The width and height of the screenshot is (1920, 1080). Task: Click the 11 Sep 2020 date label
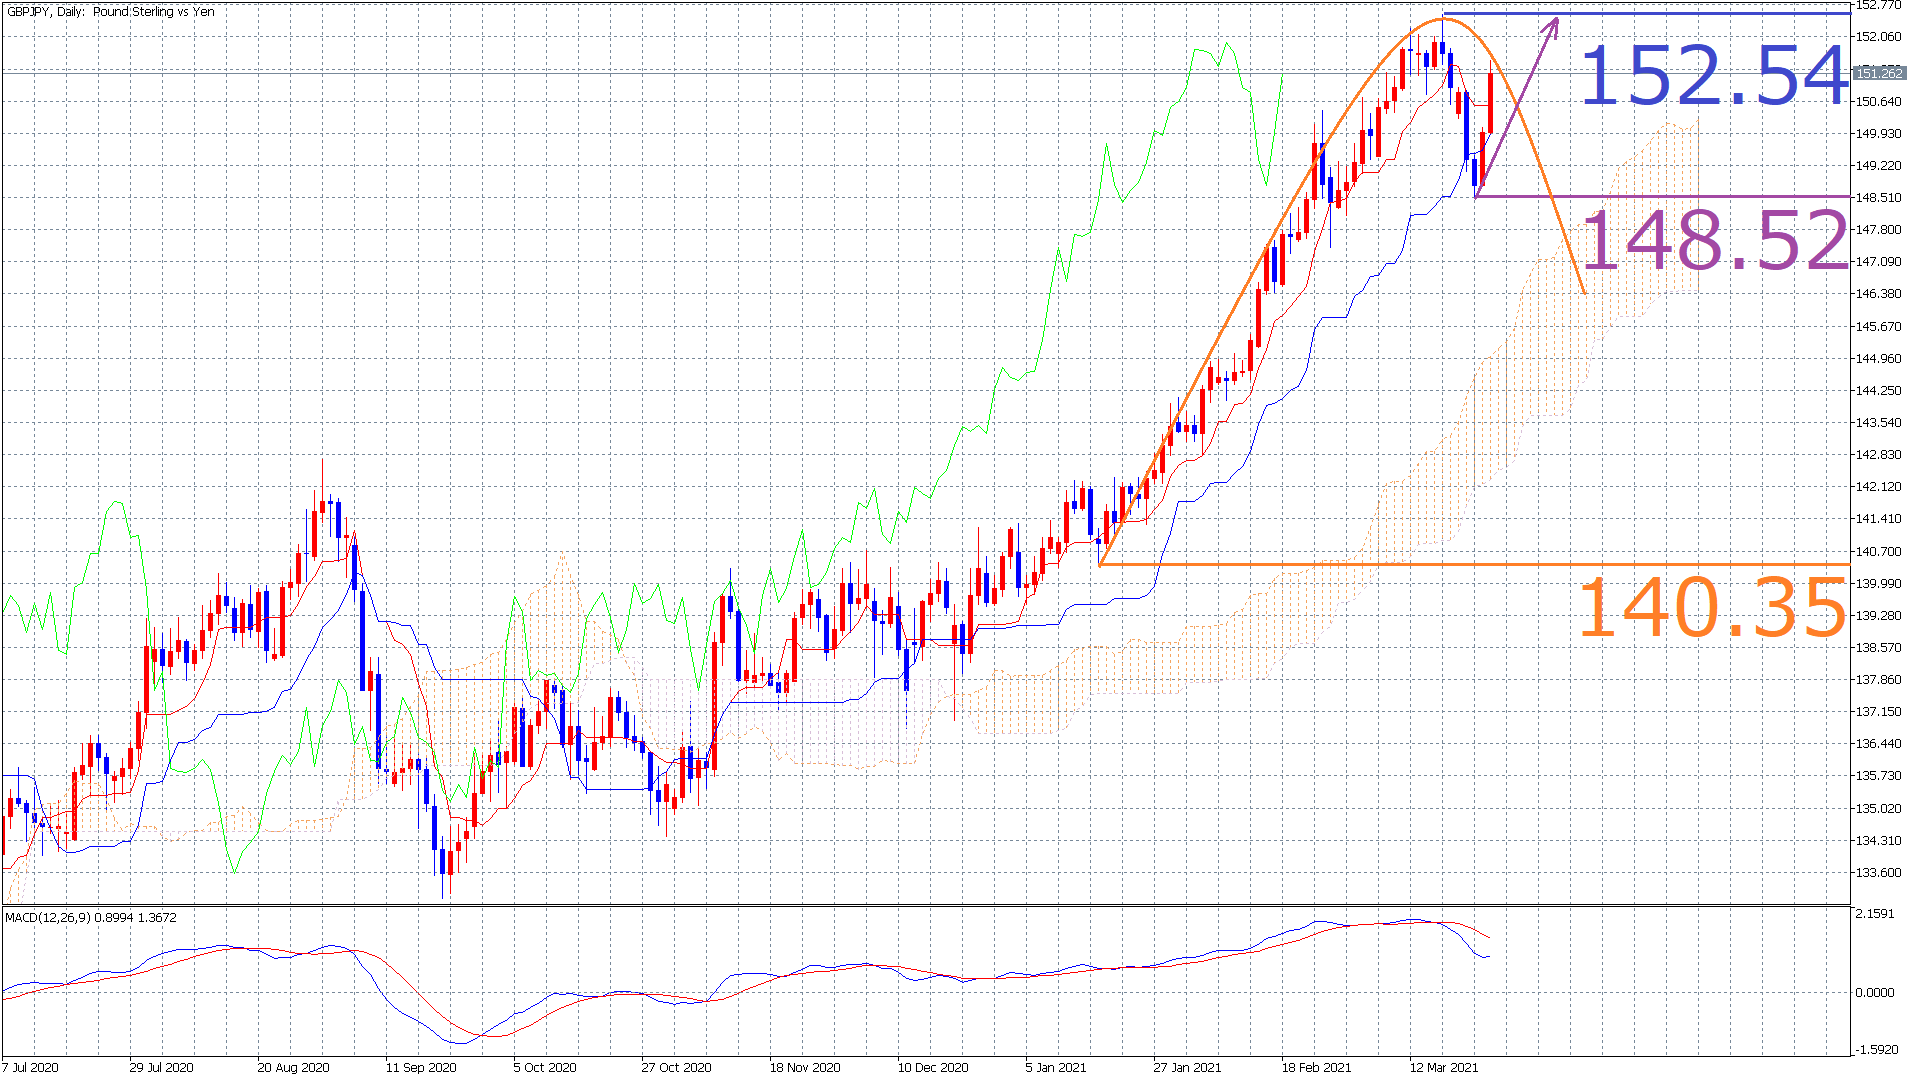click(421, 1067)
